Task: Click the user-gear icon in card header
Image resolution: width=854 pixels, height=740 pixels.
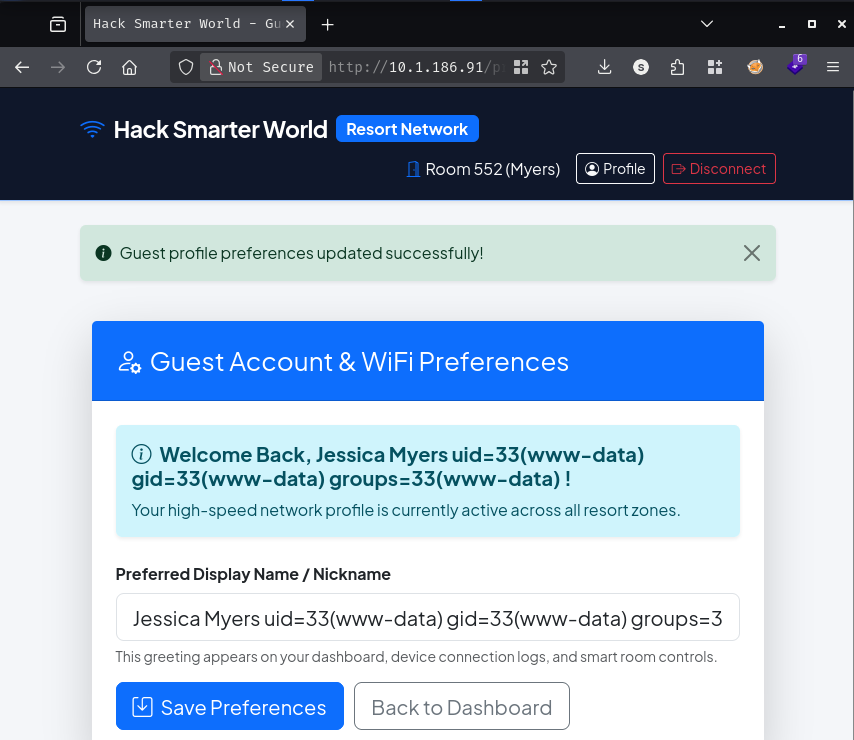Action: pos(130,362)
